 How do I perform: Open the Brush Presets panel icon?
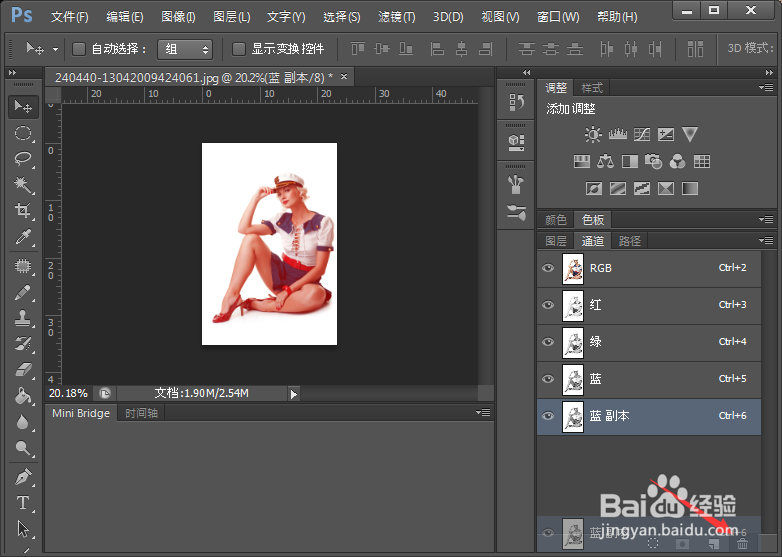tap(516, 213)
